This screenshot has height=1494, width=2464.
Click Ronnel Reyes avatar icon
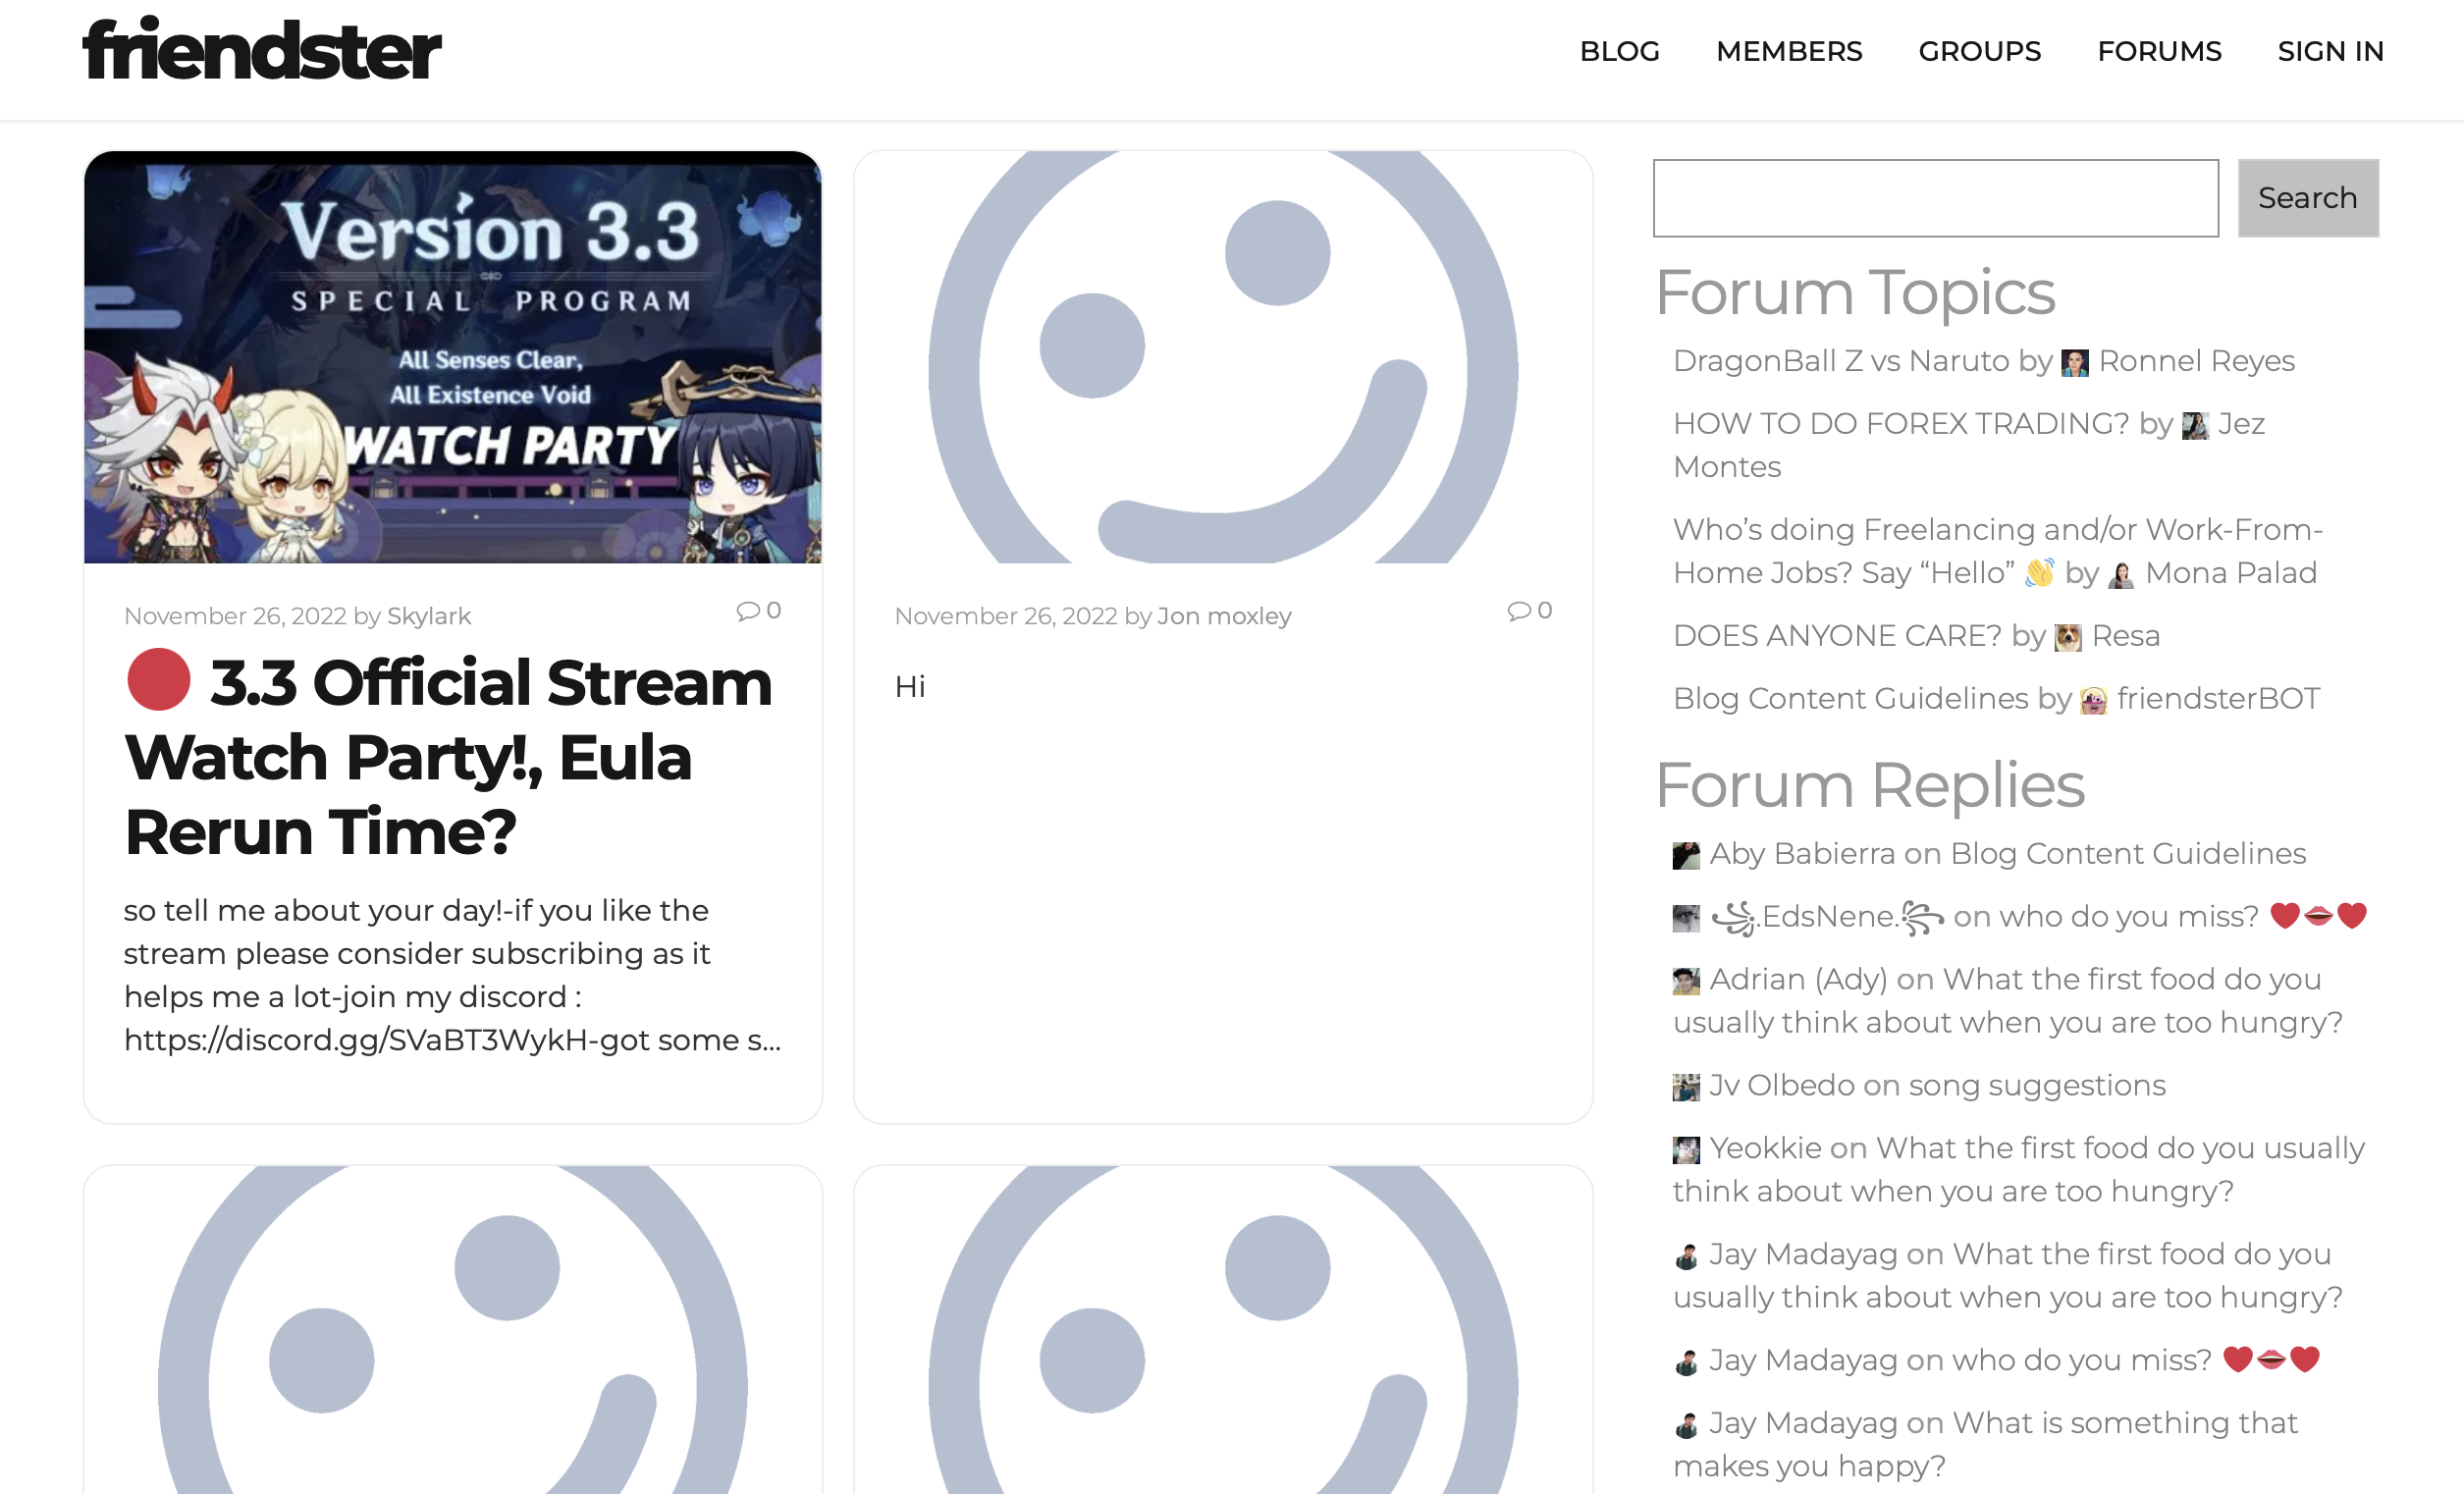point(2075,363)
